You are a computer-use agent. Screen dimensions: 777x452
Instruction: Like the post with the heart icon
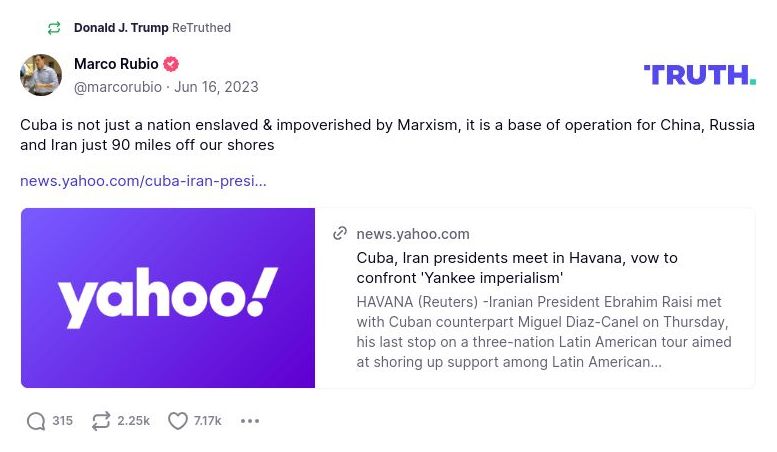[x=178, y=421]
